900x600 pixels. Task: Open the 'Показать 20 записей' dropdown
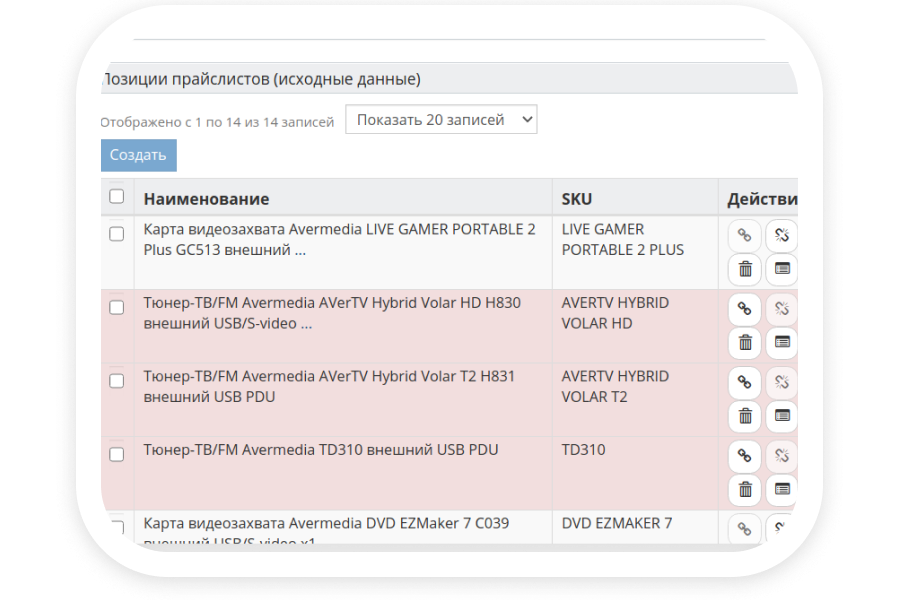point(441,119)
